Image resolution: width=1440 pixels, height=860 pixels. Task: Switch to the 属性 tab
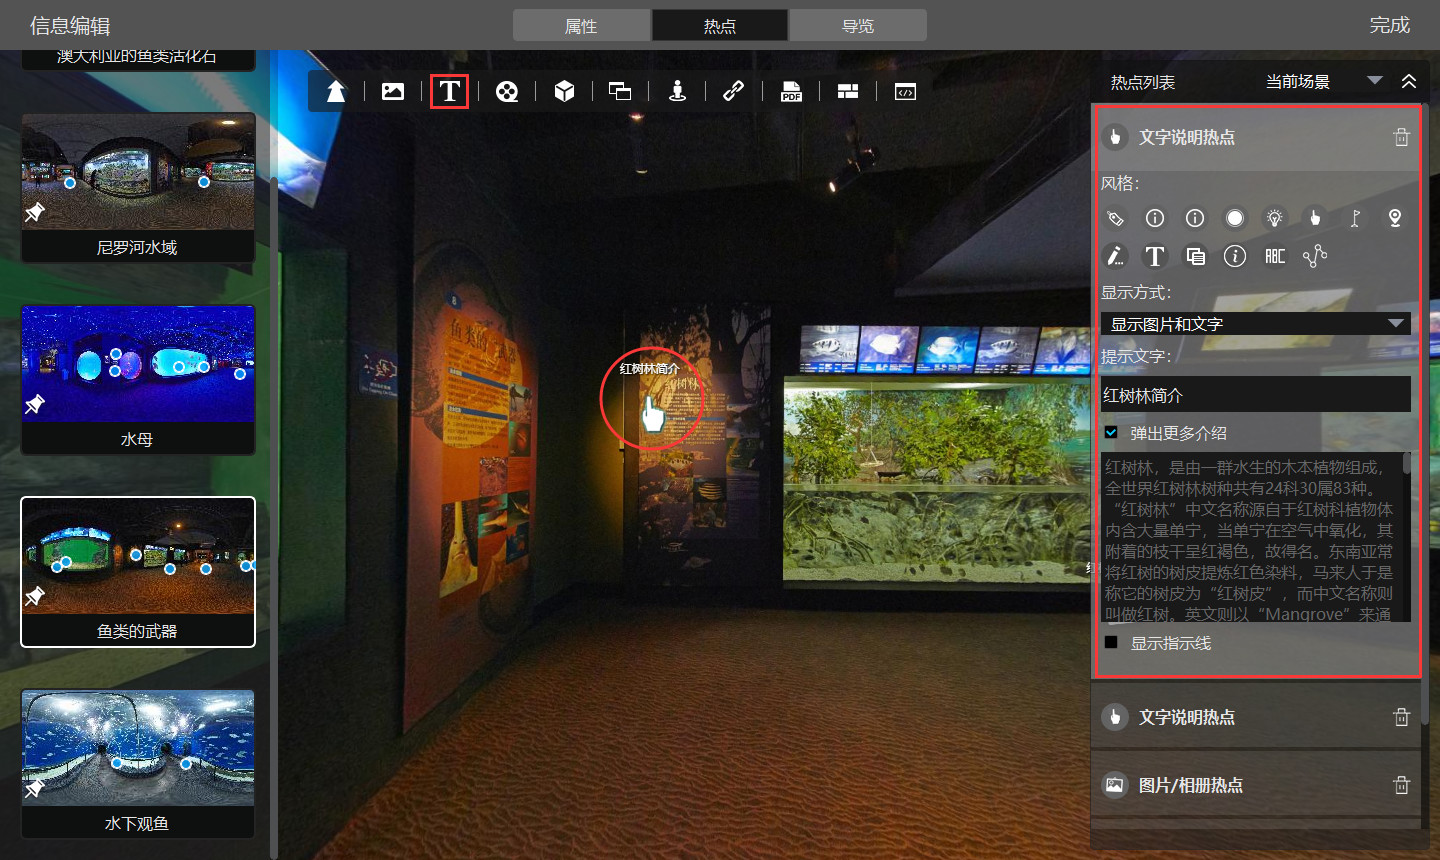coord(581,26)
